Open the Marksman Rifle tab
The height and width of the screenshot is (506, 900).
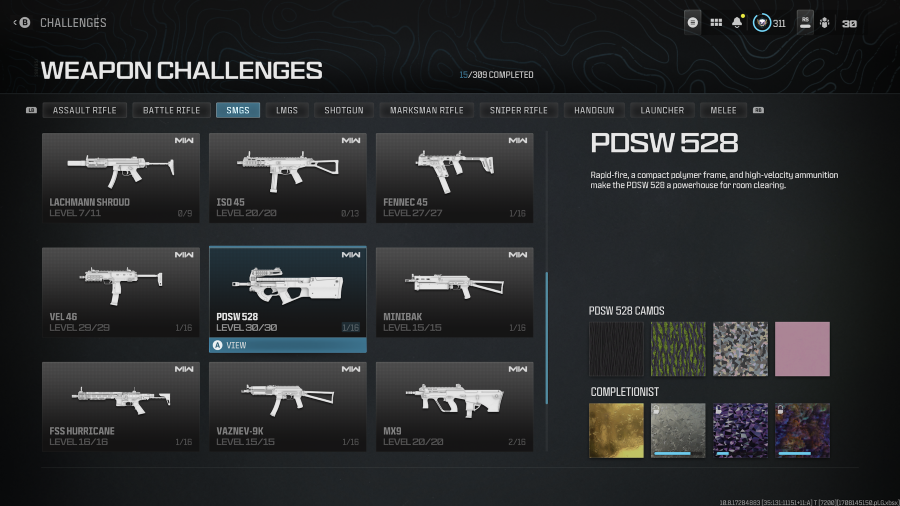coord(426,110)
